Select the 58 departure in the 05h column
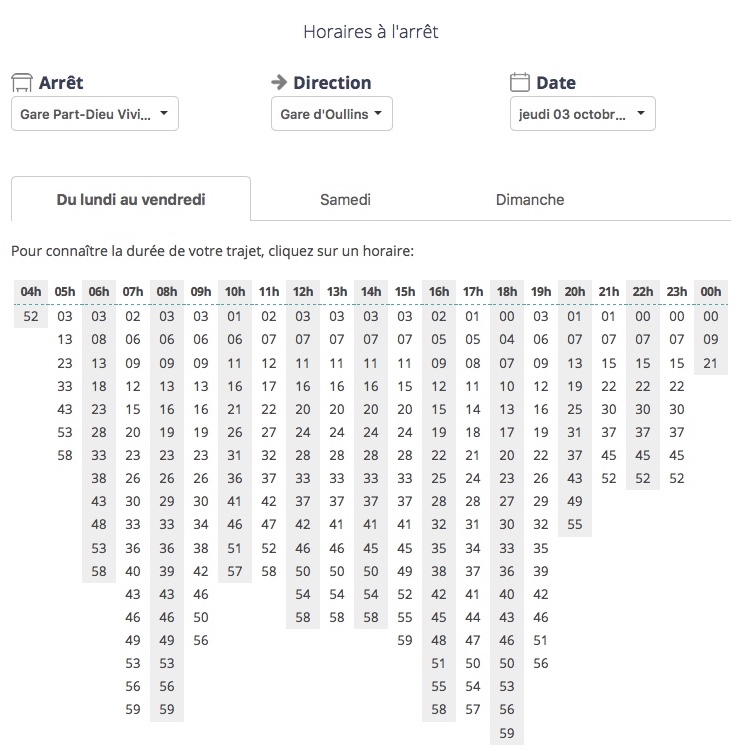741x749 pixels. [x=65, y=455]
